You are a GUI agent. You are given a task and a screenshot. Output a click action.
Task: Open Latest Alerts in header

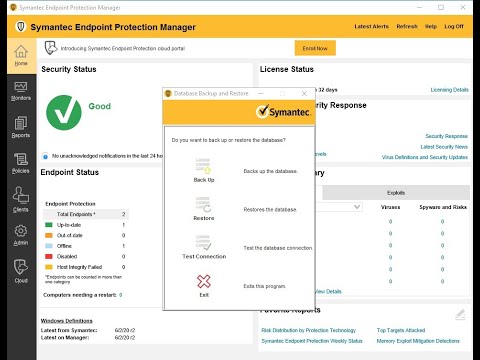(371, 26)
